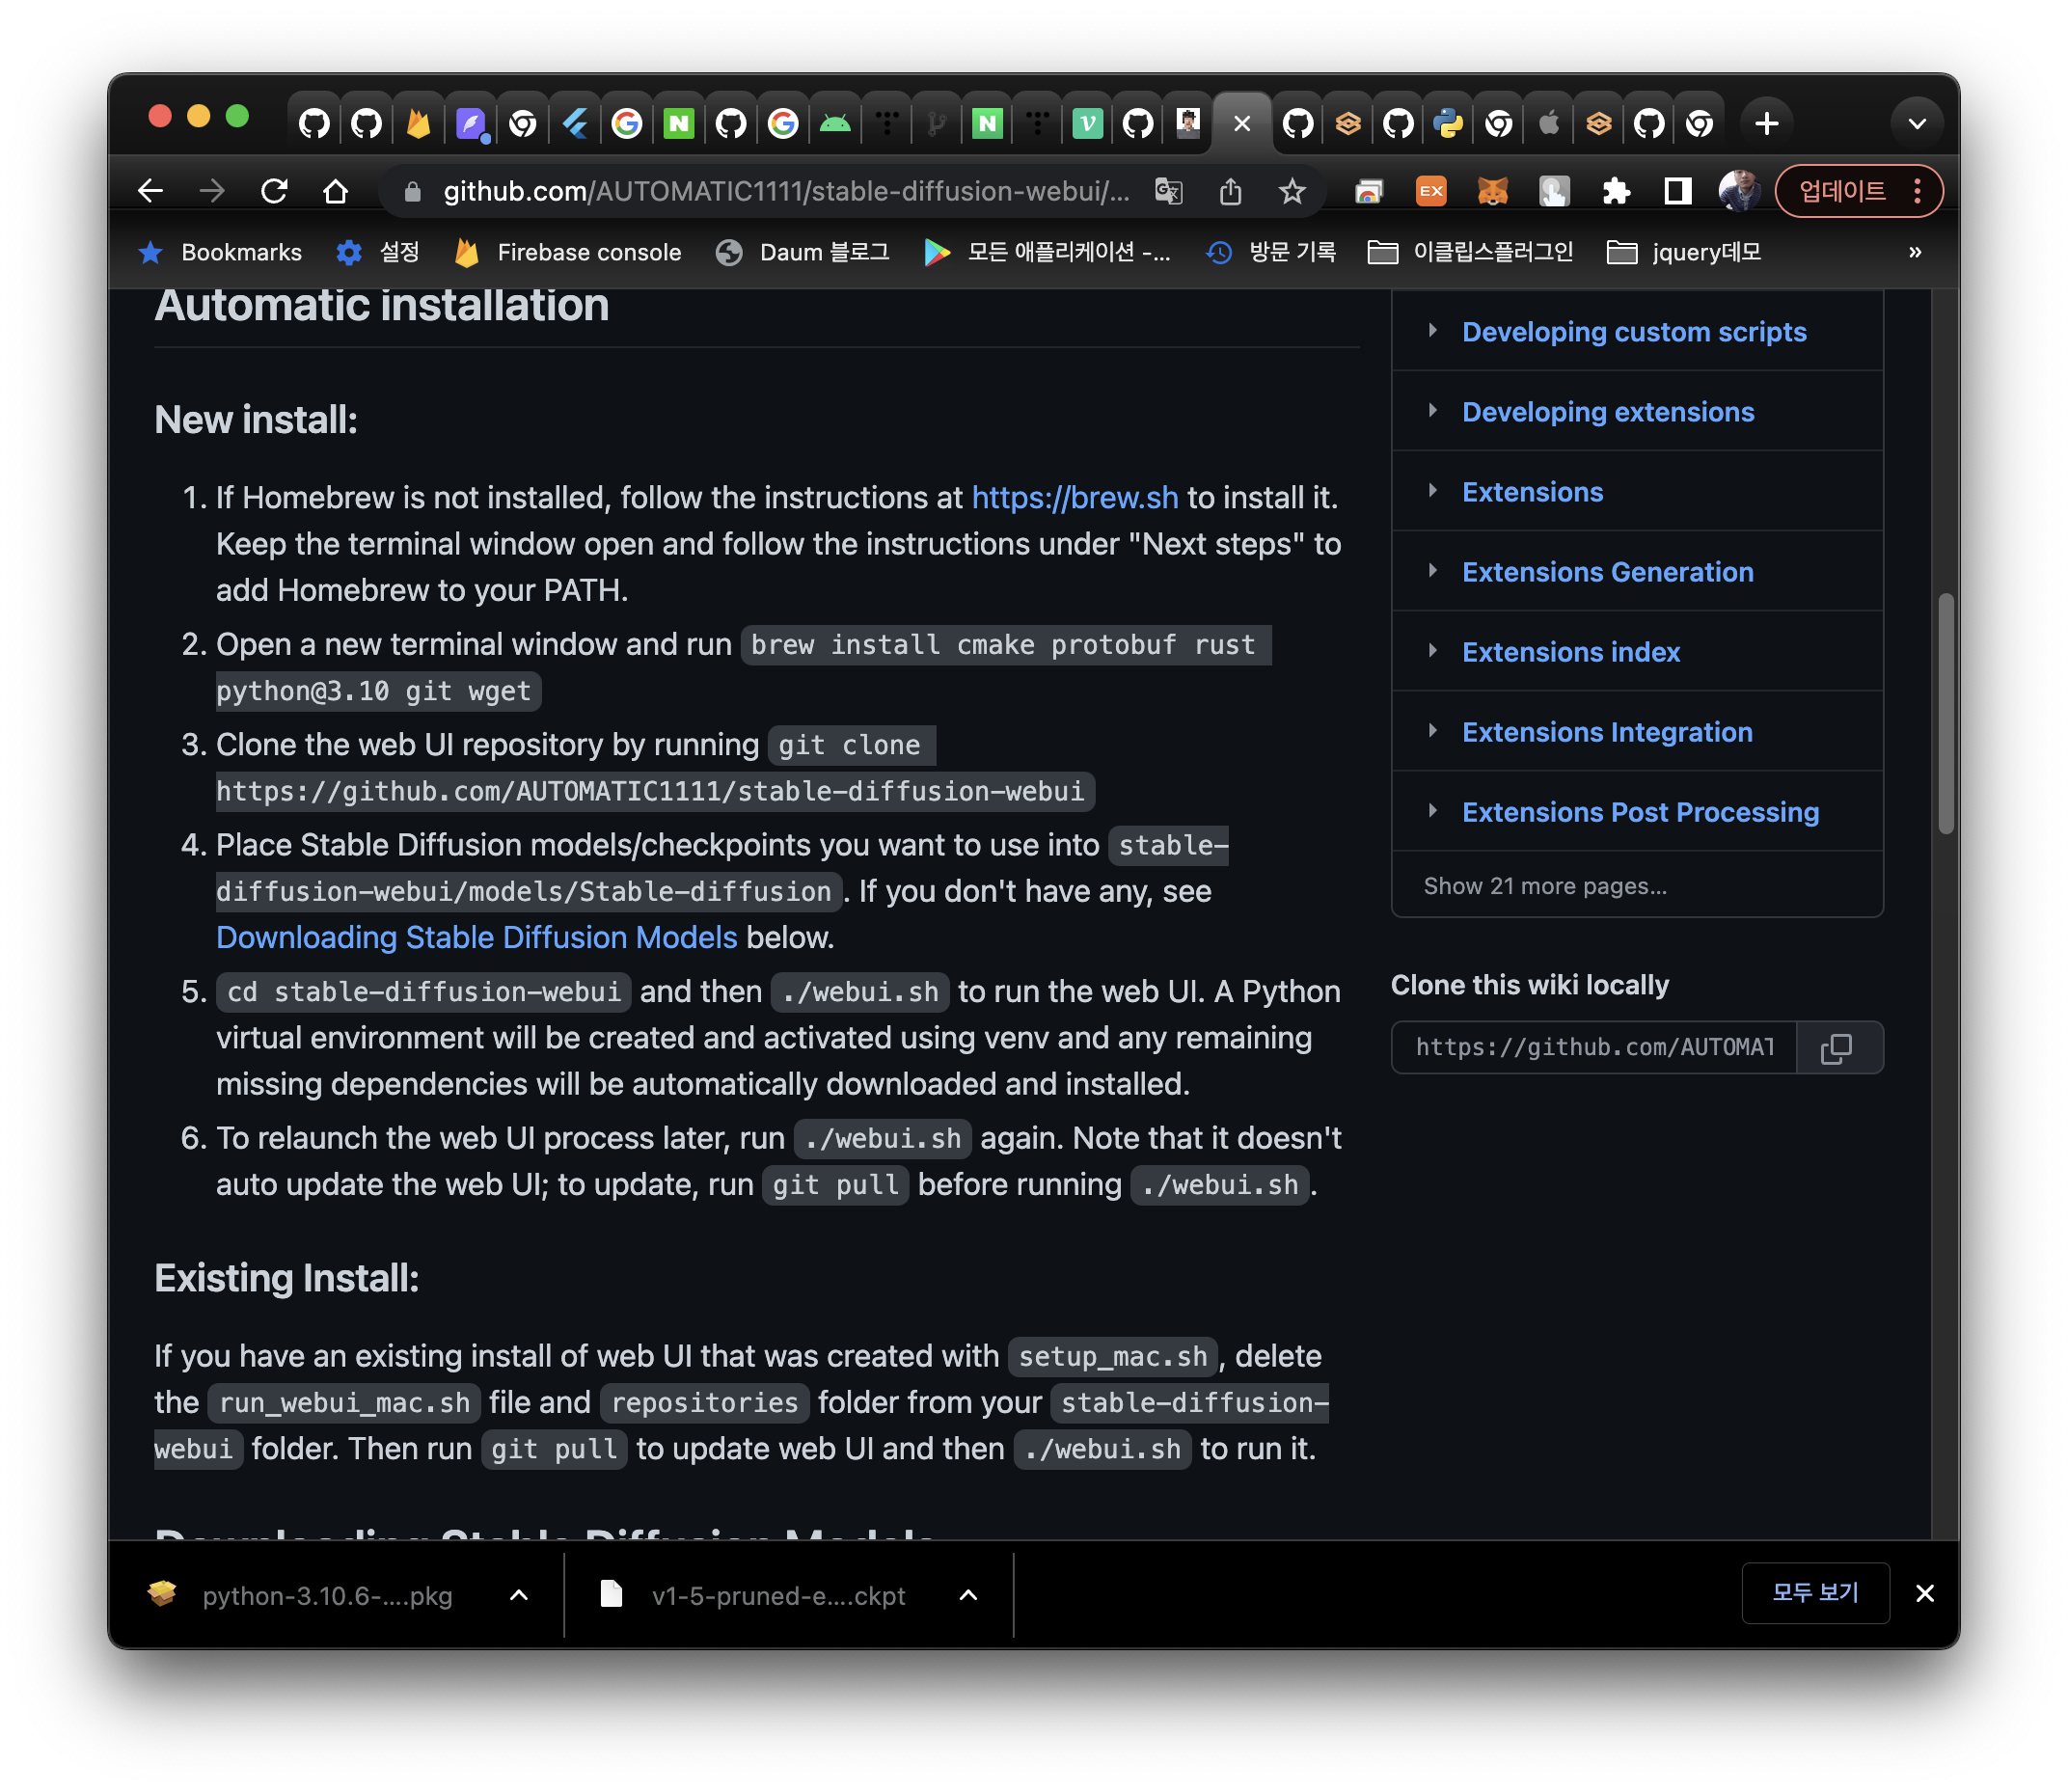Switch to the Flutter tab
The height and width of the screenshot is (1792, 2068).
pos(575,123)
